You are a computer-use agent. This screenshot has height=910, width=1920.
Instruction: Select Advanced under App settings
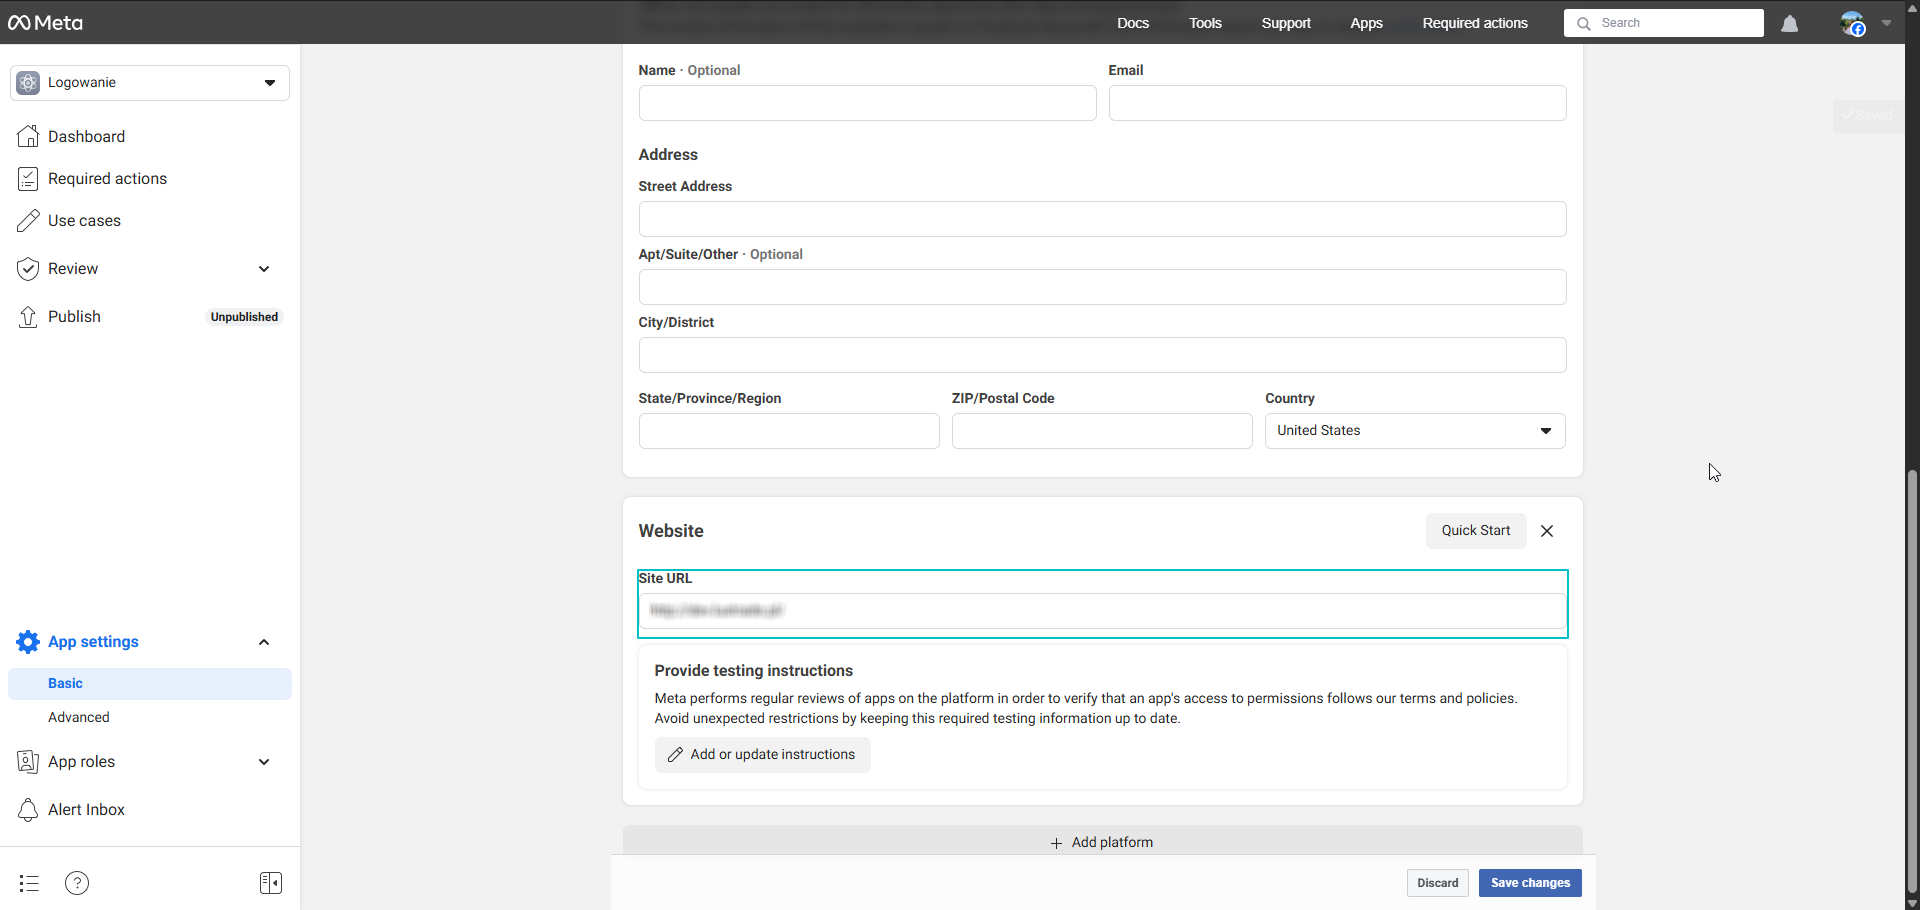click(79, 718)
